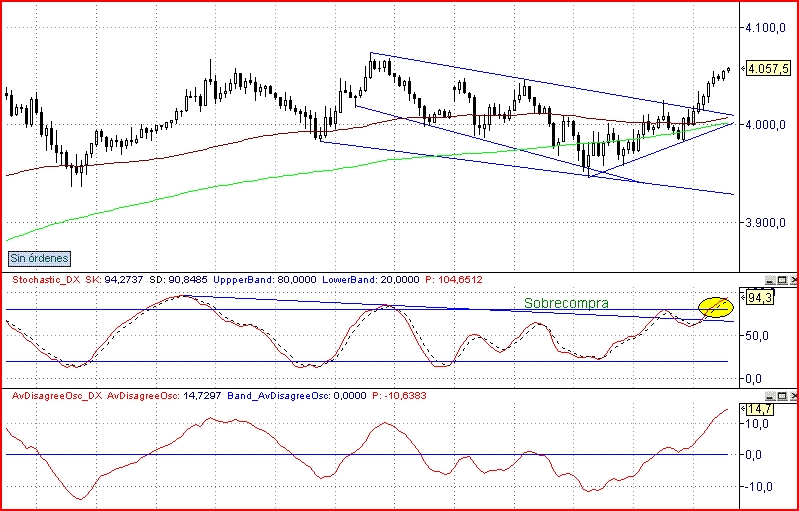Close the Stochastic_DX indicator panel
The height and width of the screenshot is (511, 799).
click(x=793, y=280)
